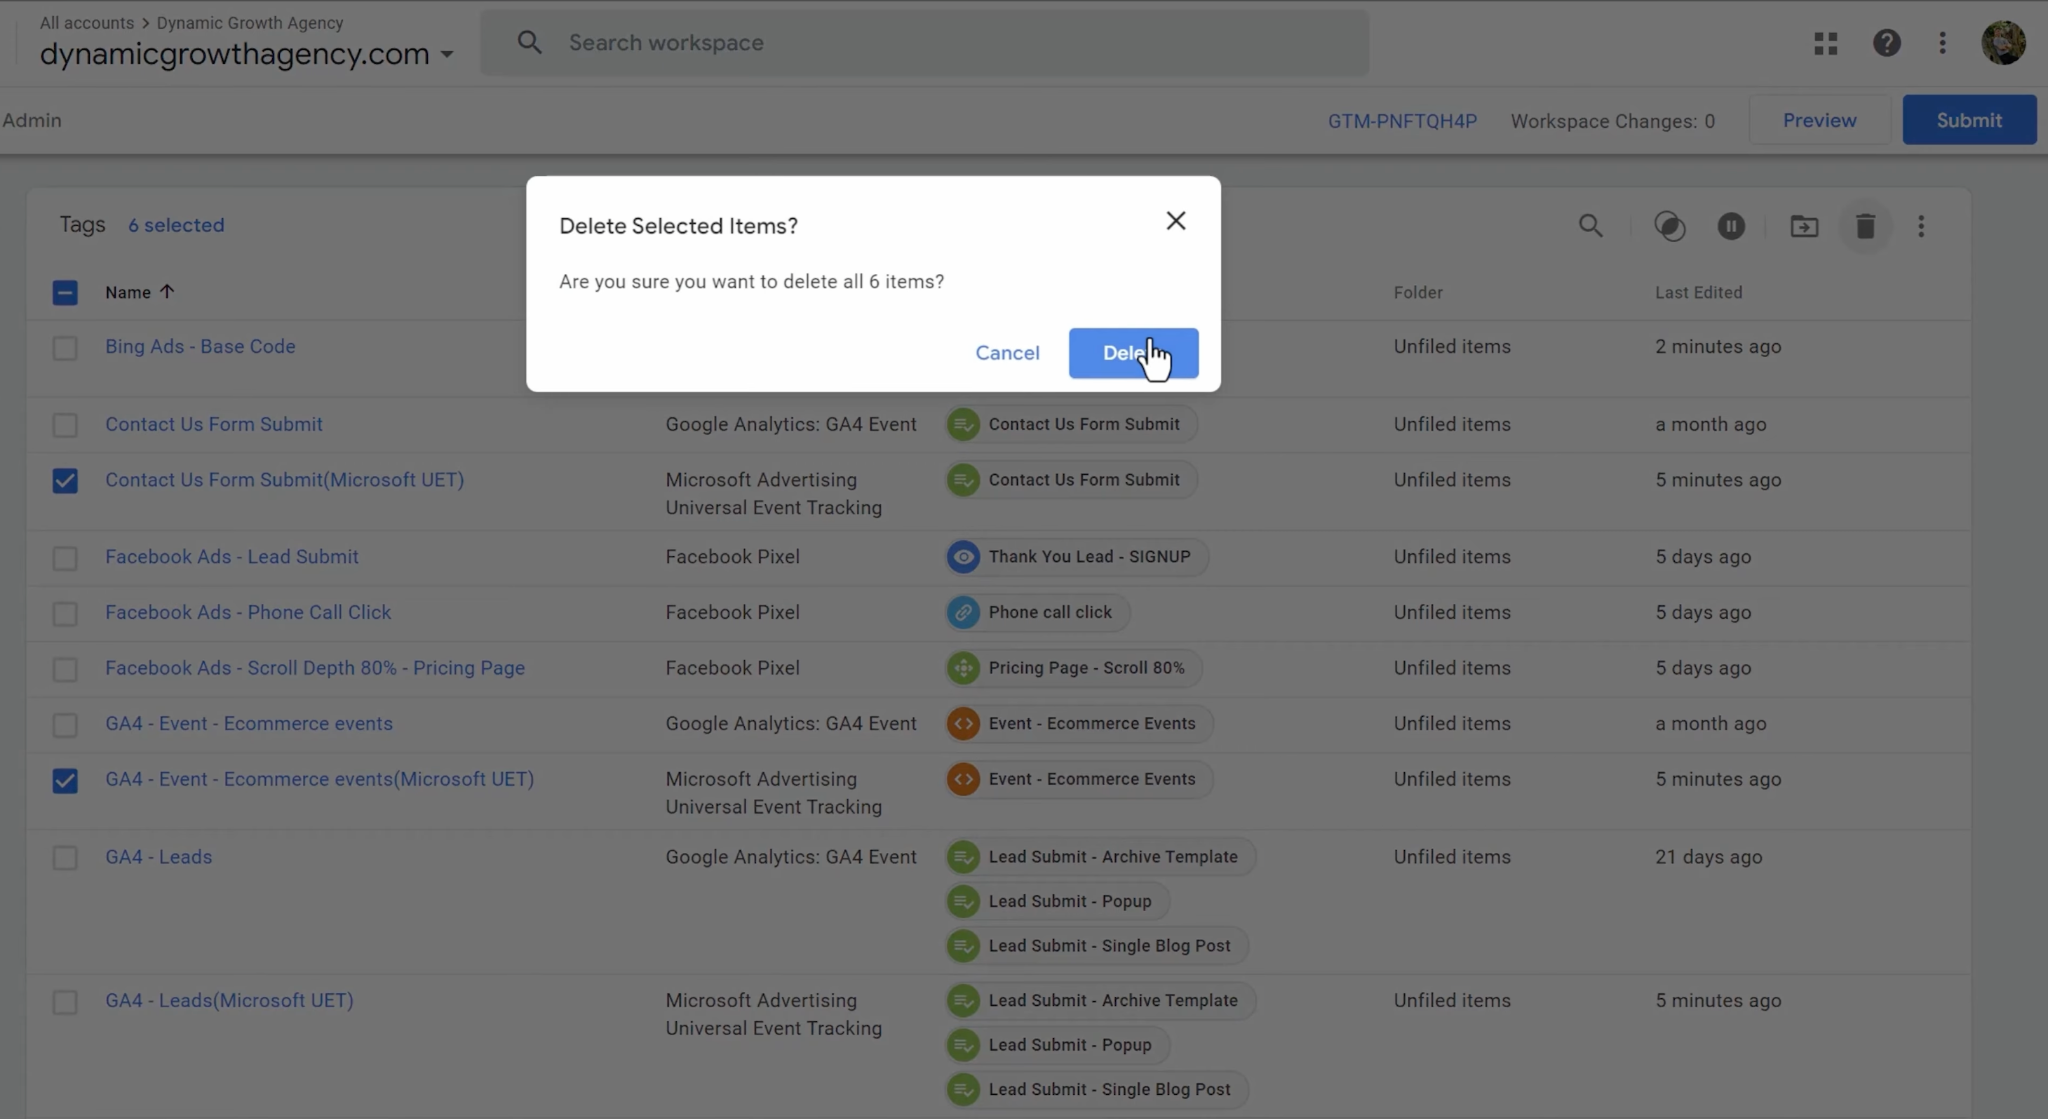Click '21 days ago' in GA4 - Leads row

(x=1708, y=857)
